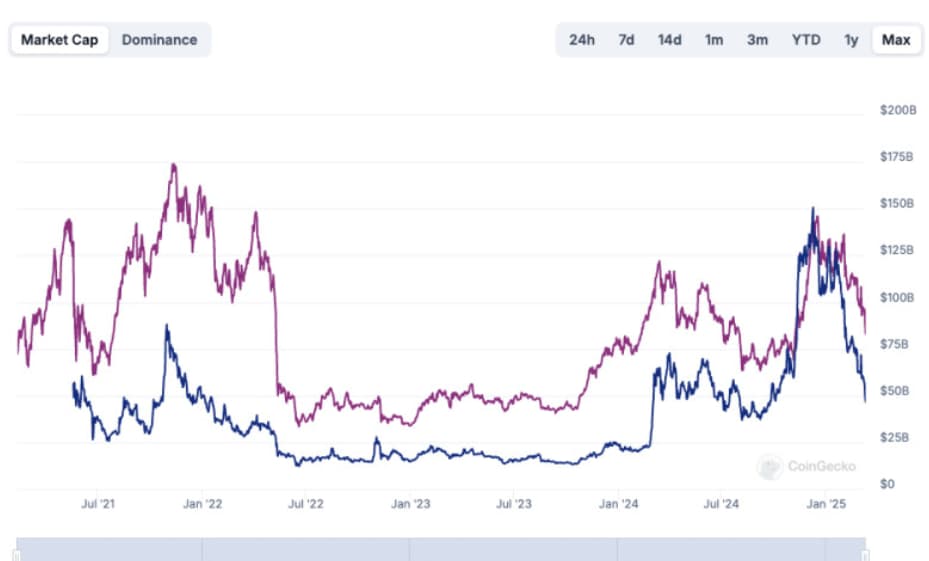Pick the 1y time range

point(851,40)
